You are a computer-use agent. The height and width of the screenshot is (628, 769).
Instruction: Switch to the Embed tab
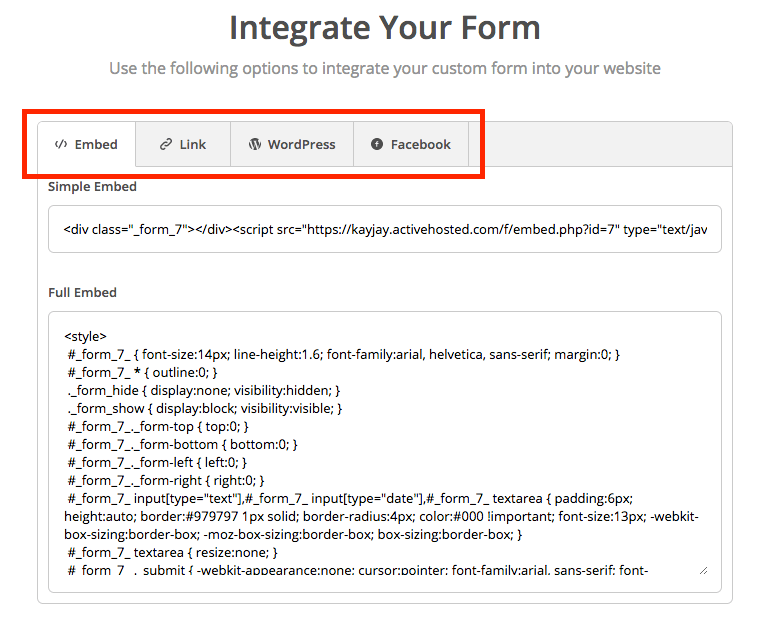86,144
